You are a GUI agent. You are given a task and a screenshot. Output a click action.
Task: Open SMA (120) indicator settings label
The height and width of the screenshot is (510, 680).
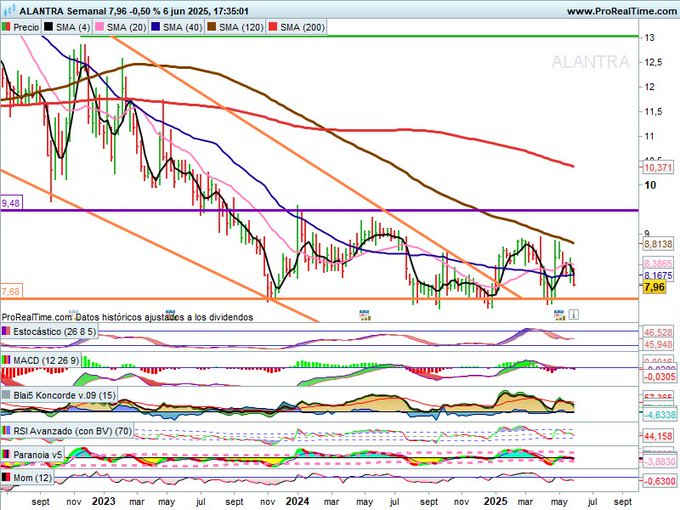click(x=241, y=27)
